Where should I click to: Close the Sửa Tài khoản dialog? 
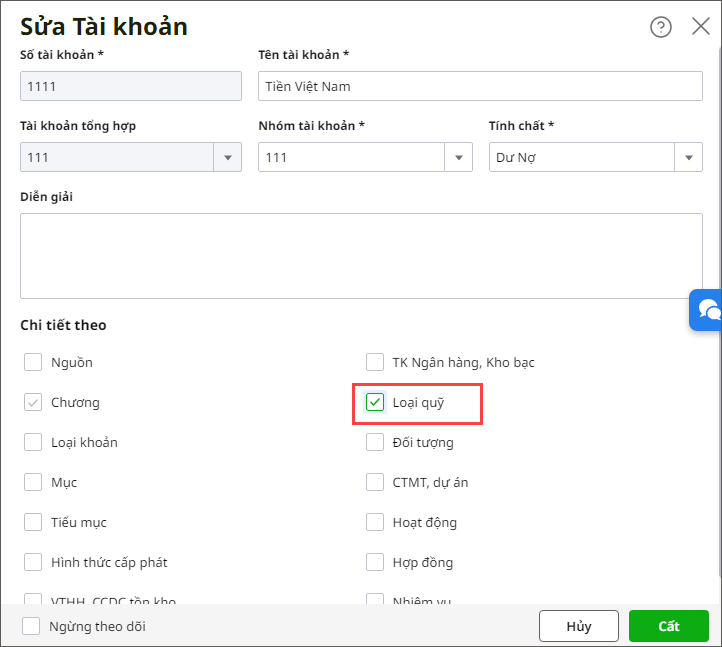pos(701,27)
